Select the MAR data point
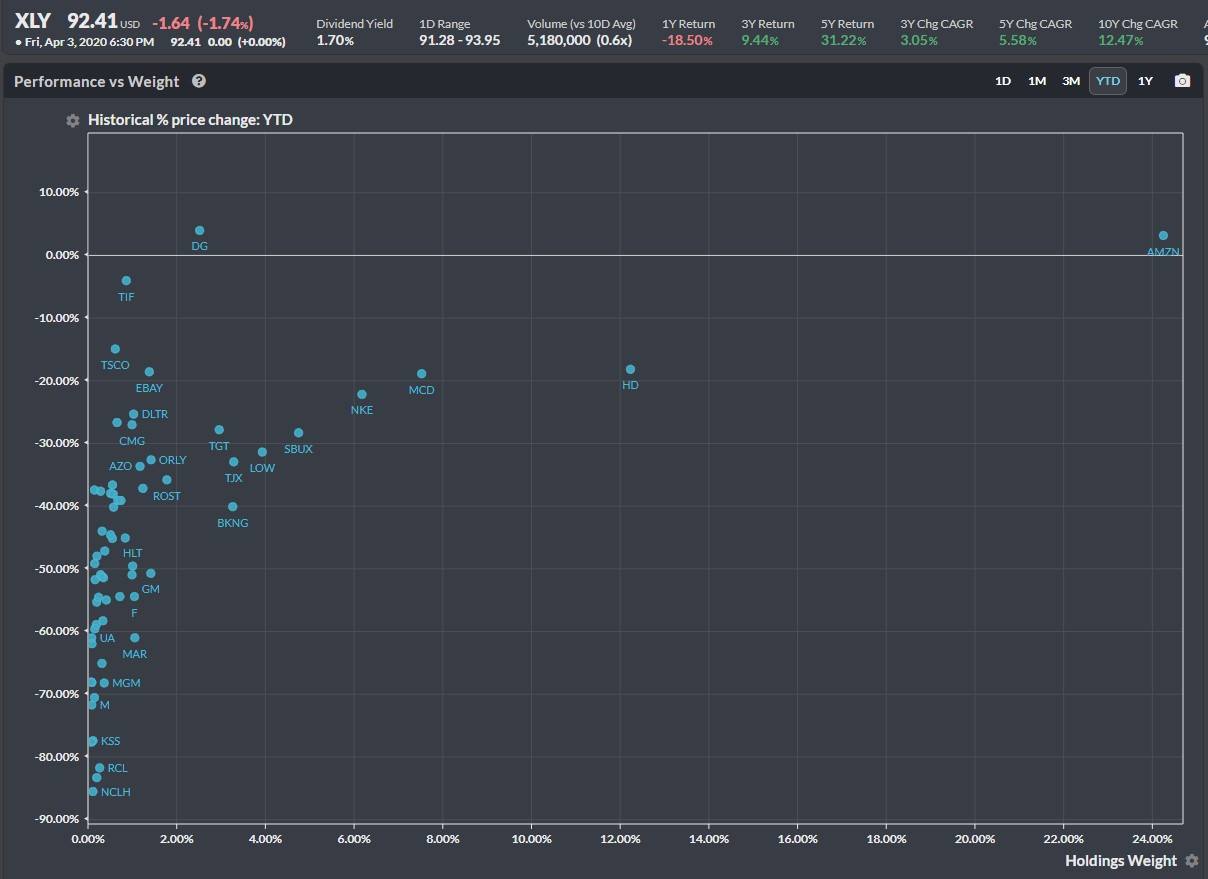 pyautogui.click(x=135, y=638)
